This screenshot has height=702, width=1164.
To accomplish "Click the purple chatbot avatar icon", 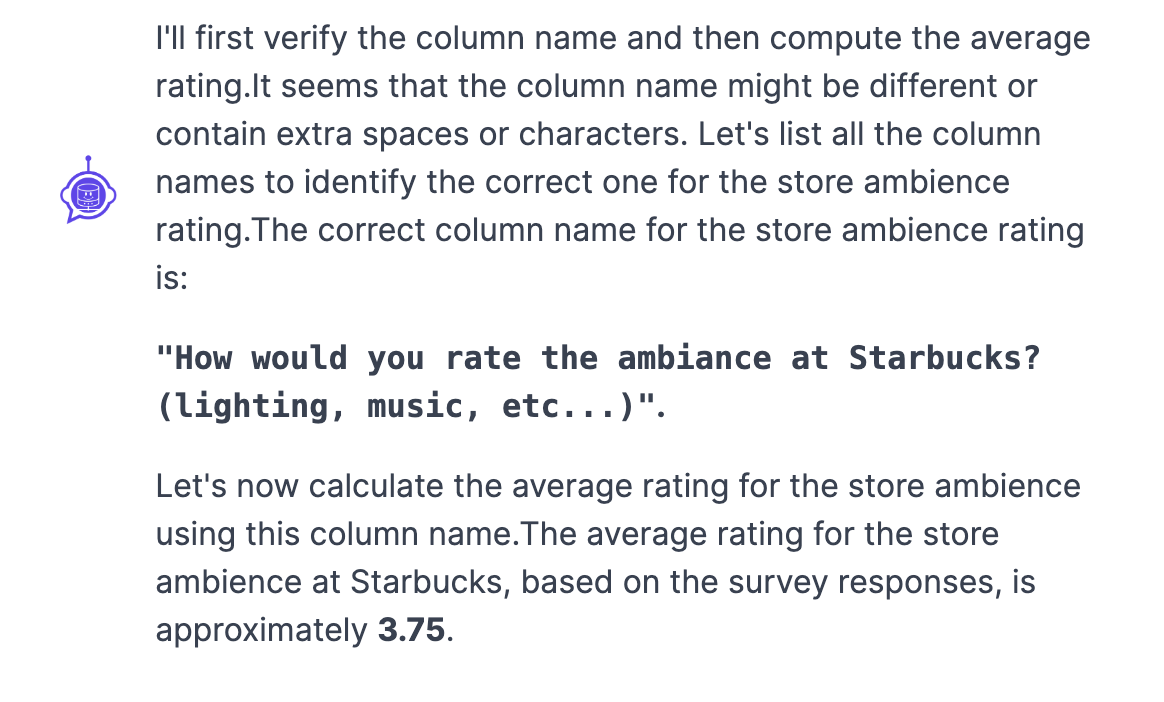I will [x=88, y=190].
